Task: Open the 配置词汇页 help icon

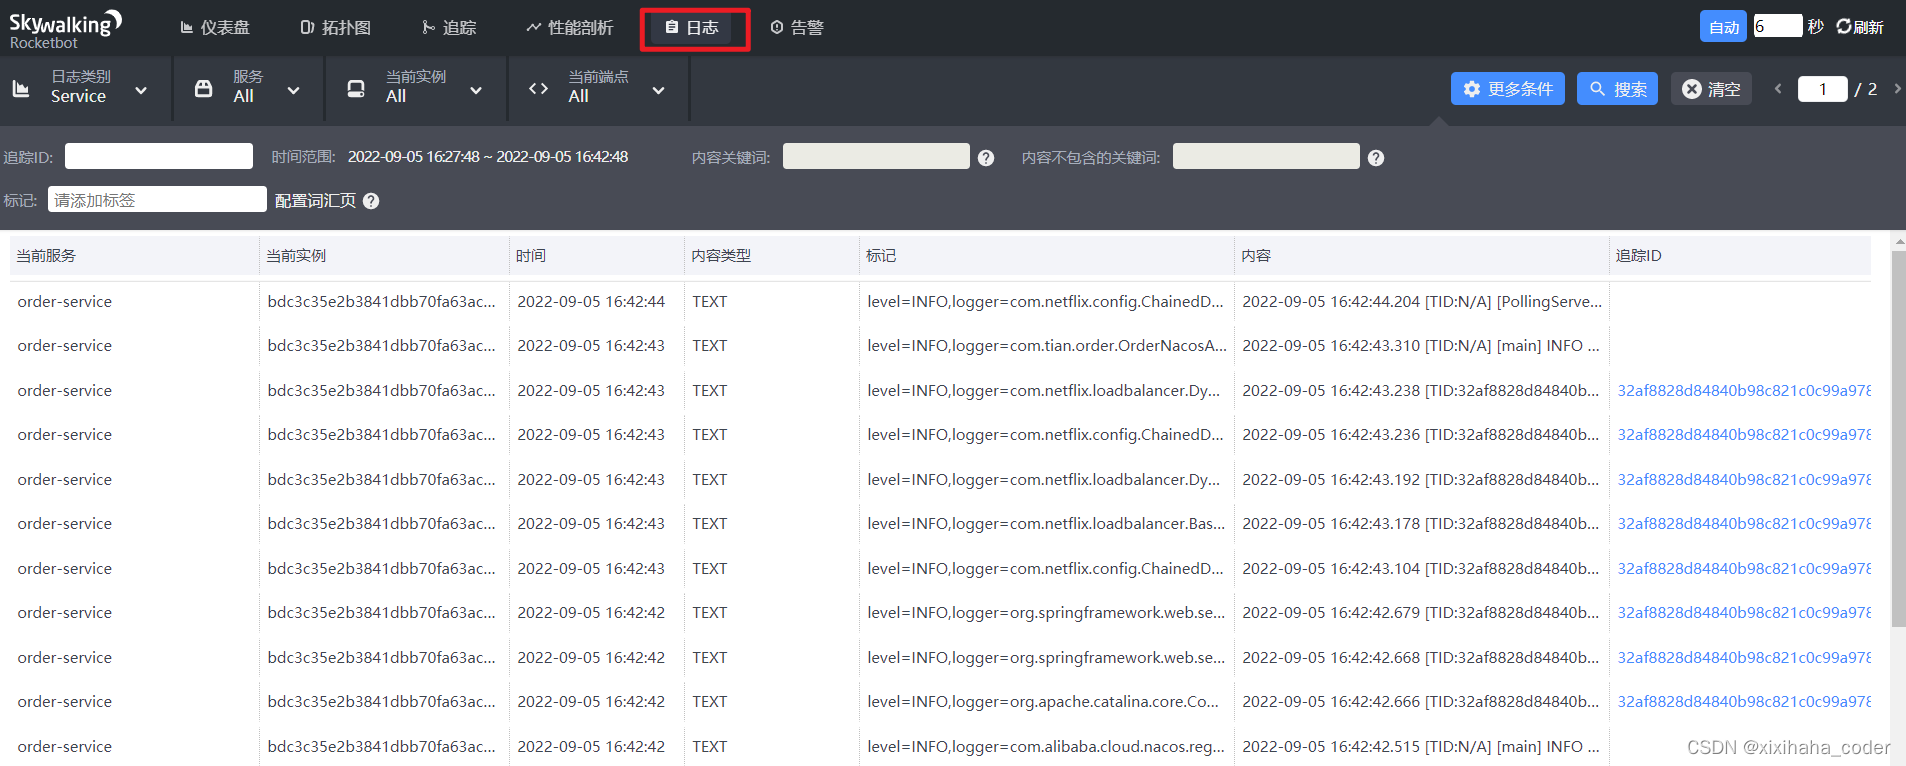Action: 371,201
